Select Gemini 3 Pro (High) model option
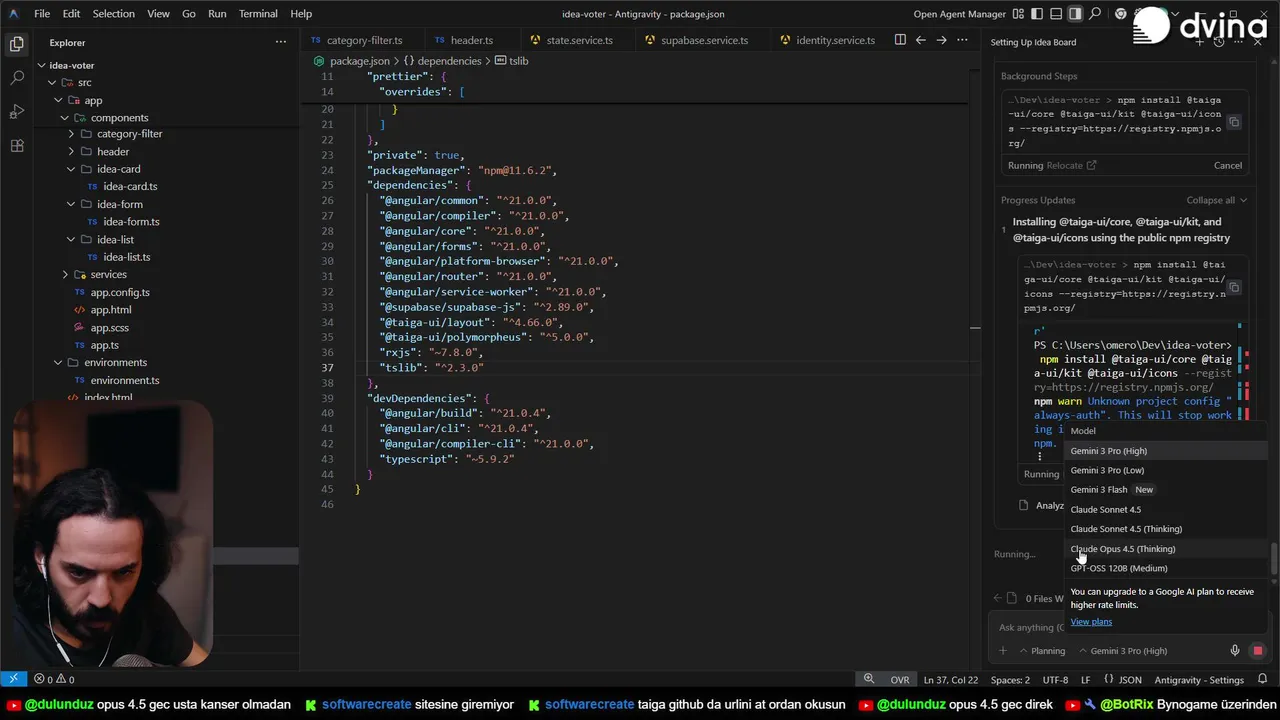 point(1165,451)
